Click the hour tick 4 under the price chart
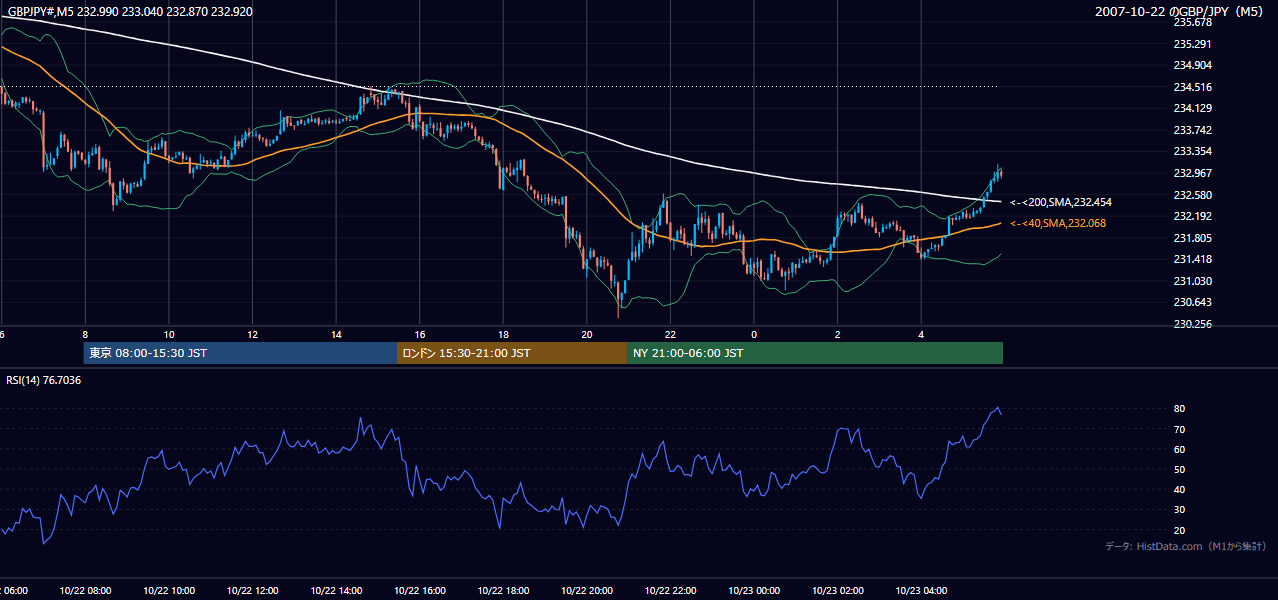 [922, 334]
